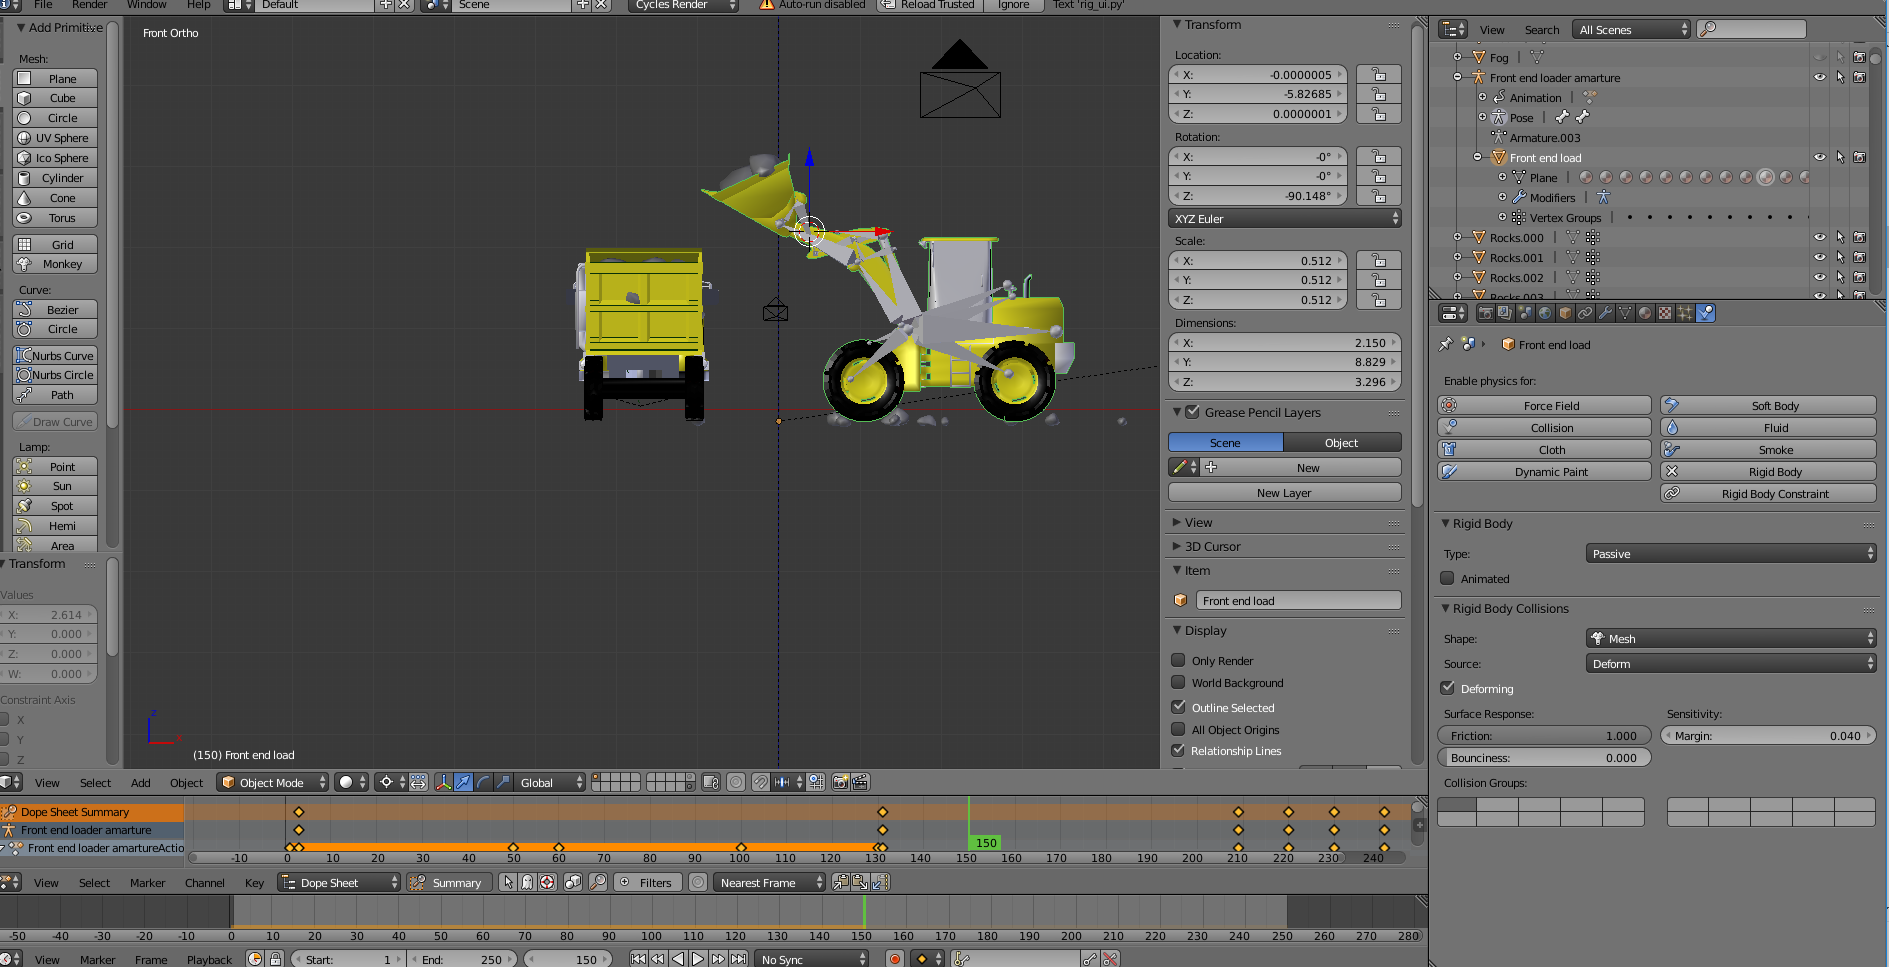This screenshot has height=967, width=1889.
Task: Open the Constraints properties tab (chain icon)
Action: pyautogui.click(x=1585, y=313)
